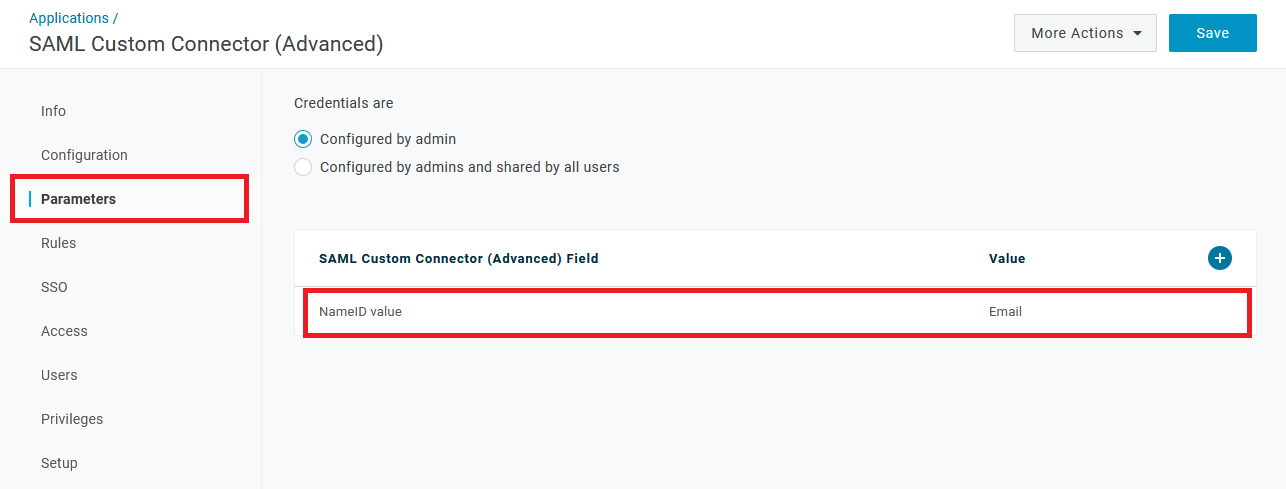Click the Value column header

[x=1007, y=258]
